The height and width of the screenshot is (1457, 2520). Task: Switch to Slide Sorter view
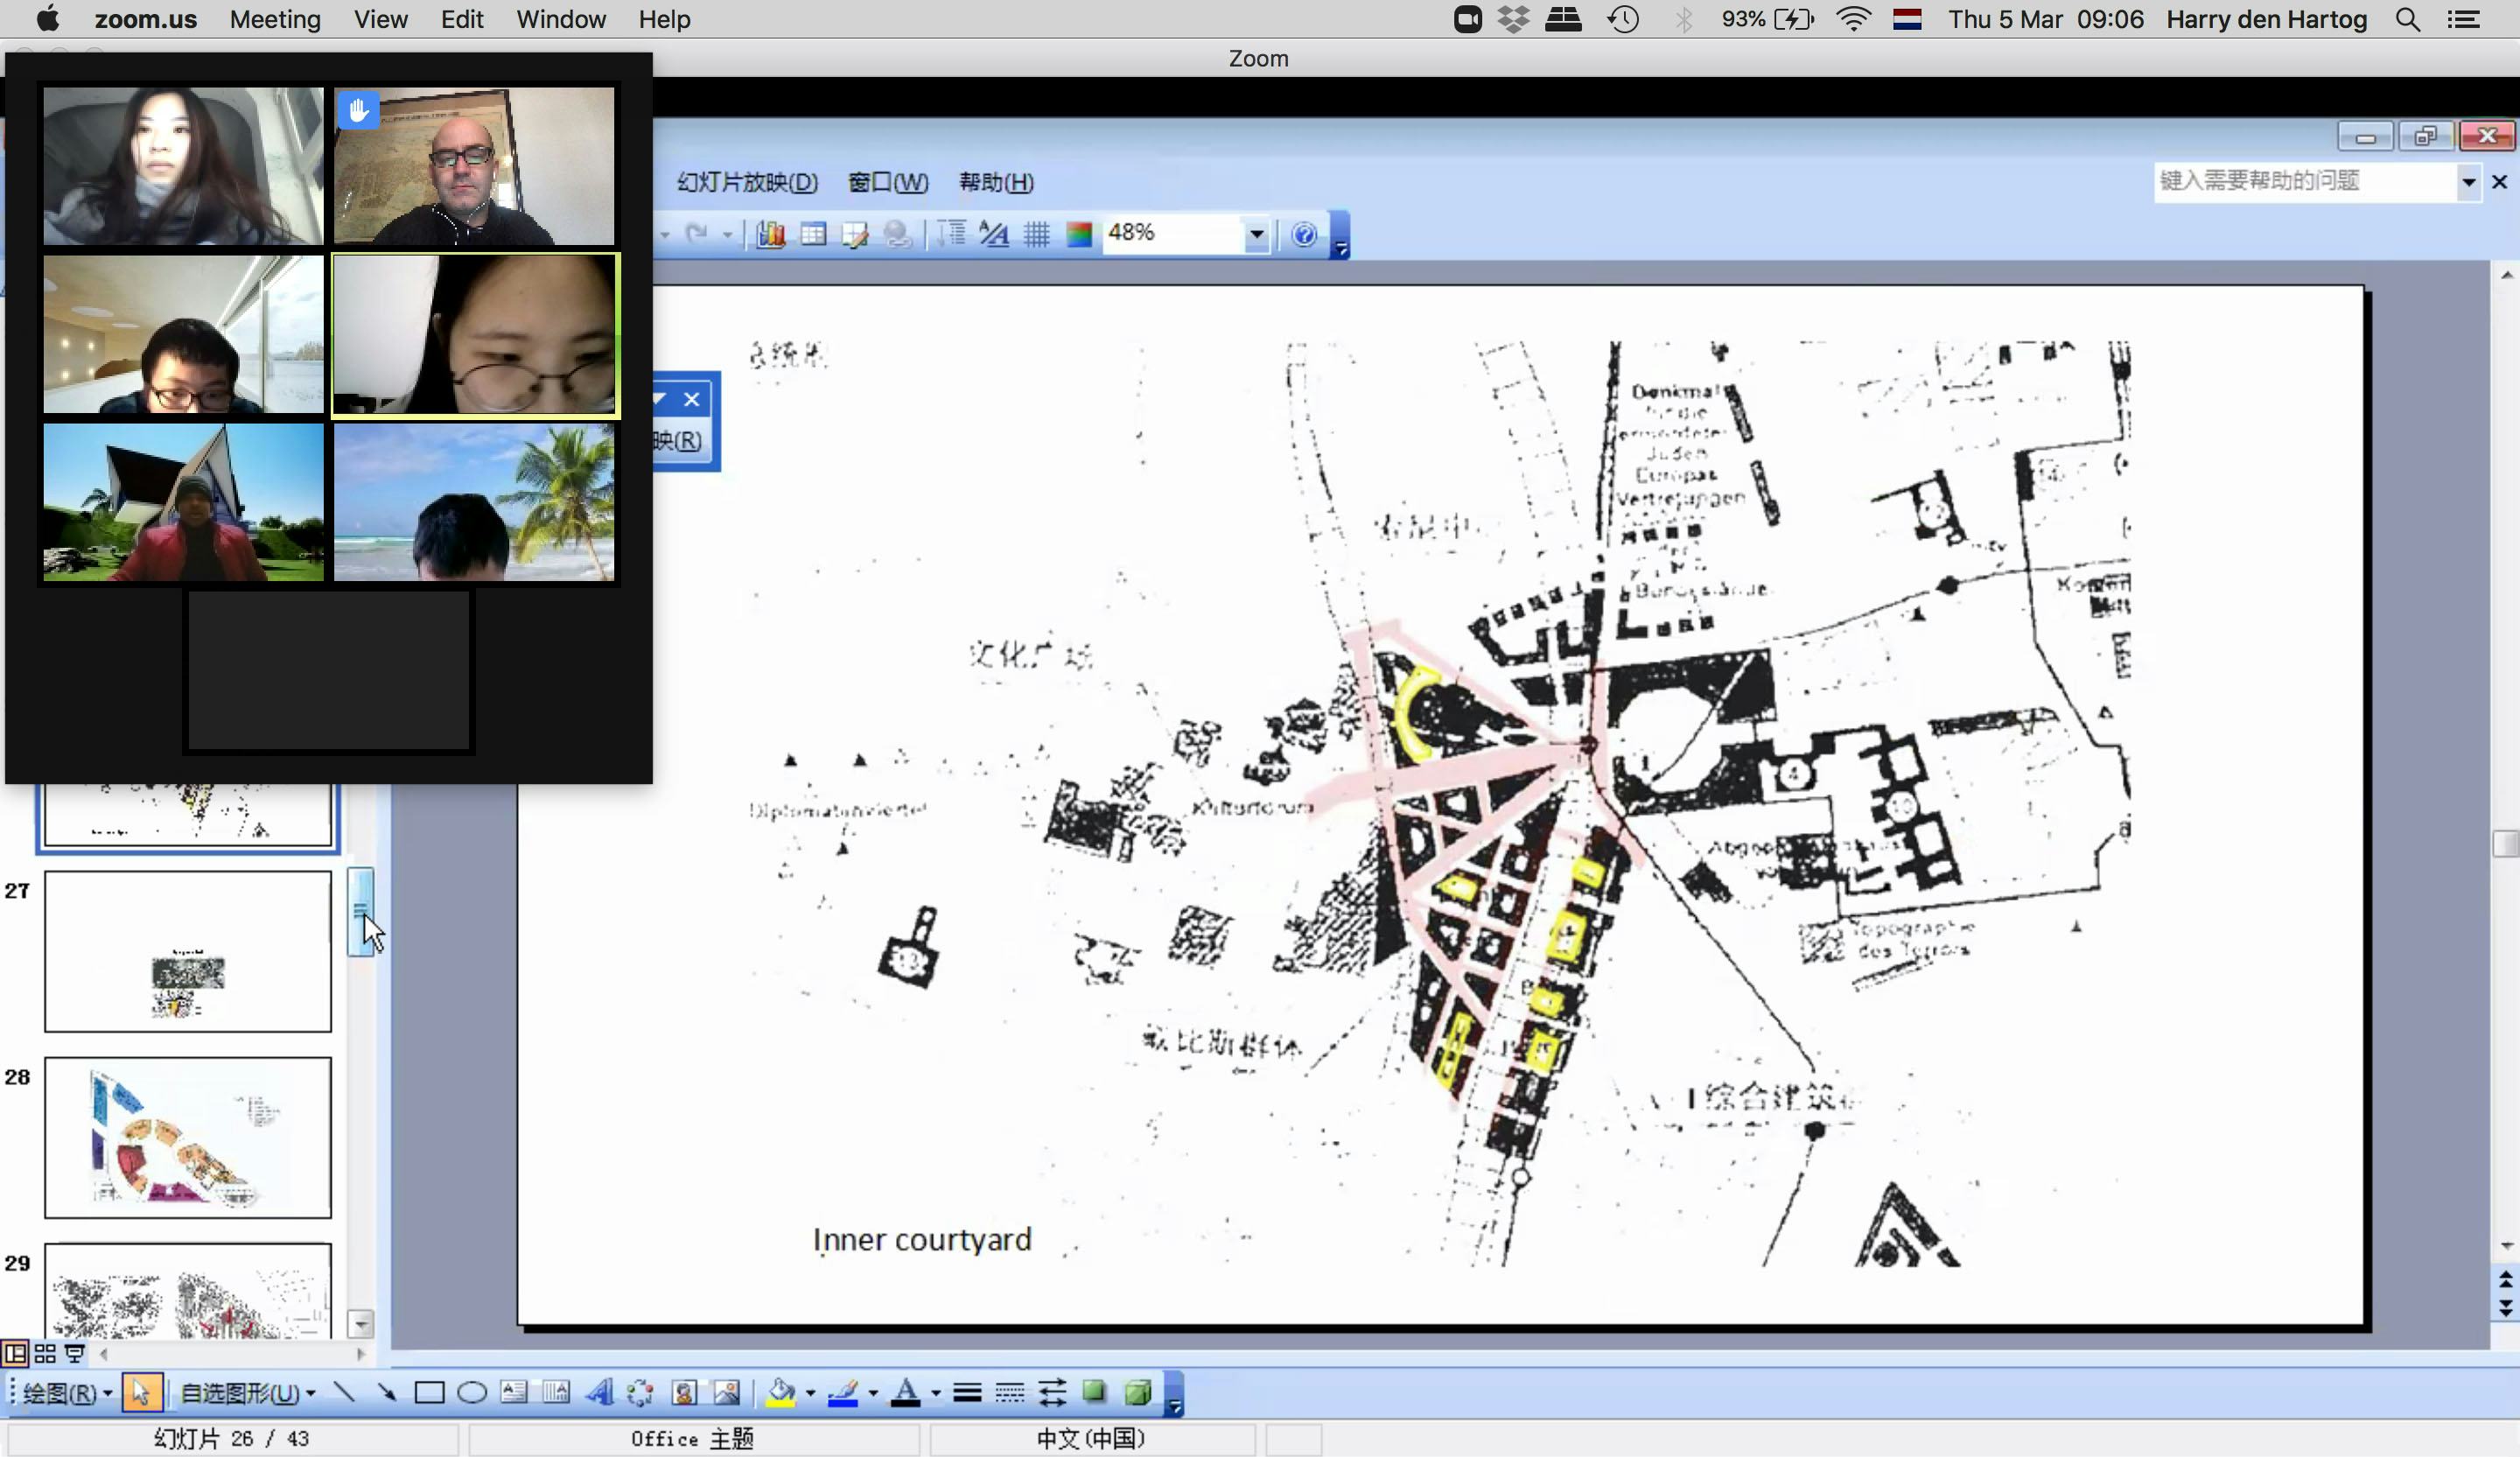pyautogui.click(x=45, y=1354)
